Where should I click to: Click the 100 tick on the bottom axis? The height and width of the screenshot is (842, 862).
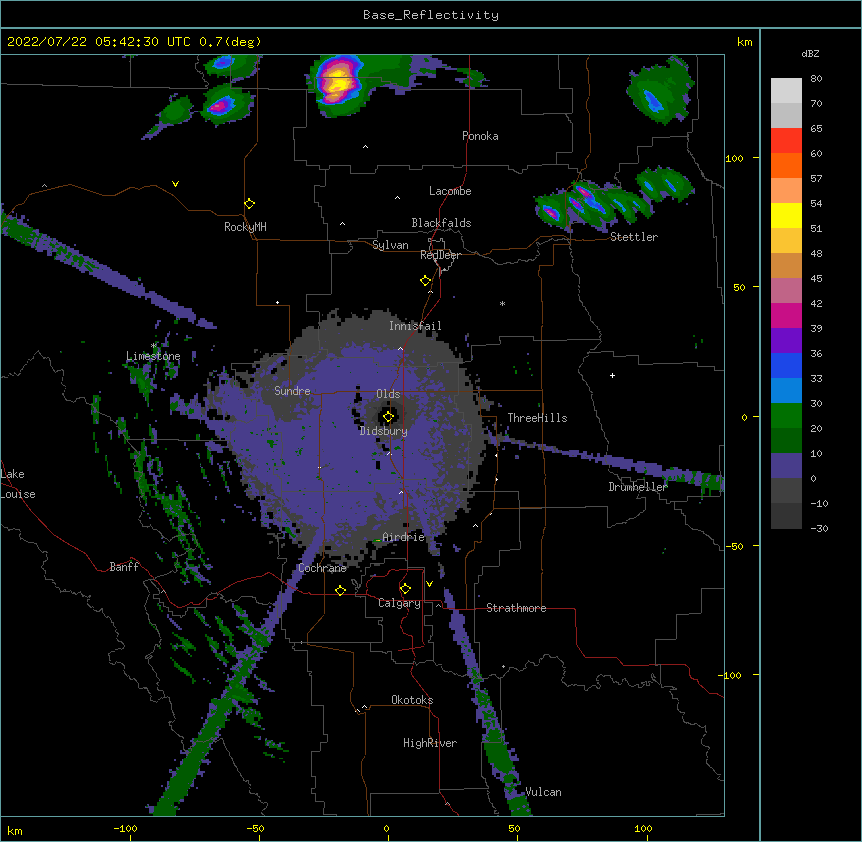pos(643,828)
